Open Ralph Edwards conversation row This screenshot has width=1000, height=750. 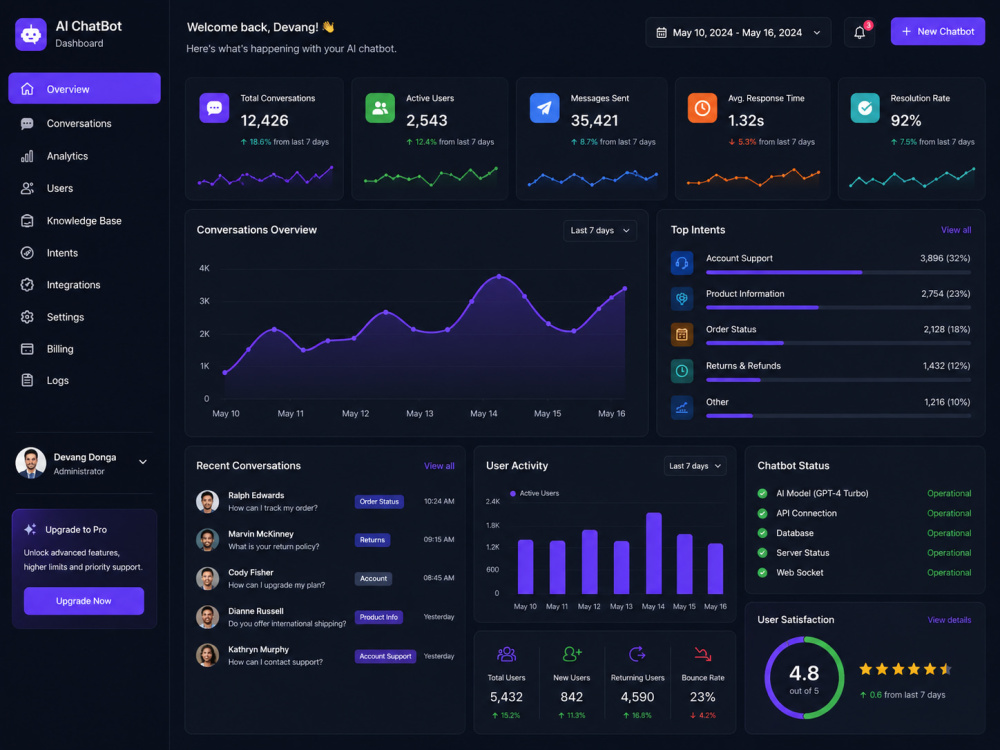coord(325,502)
